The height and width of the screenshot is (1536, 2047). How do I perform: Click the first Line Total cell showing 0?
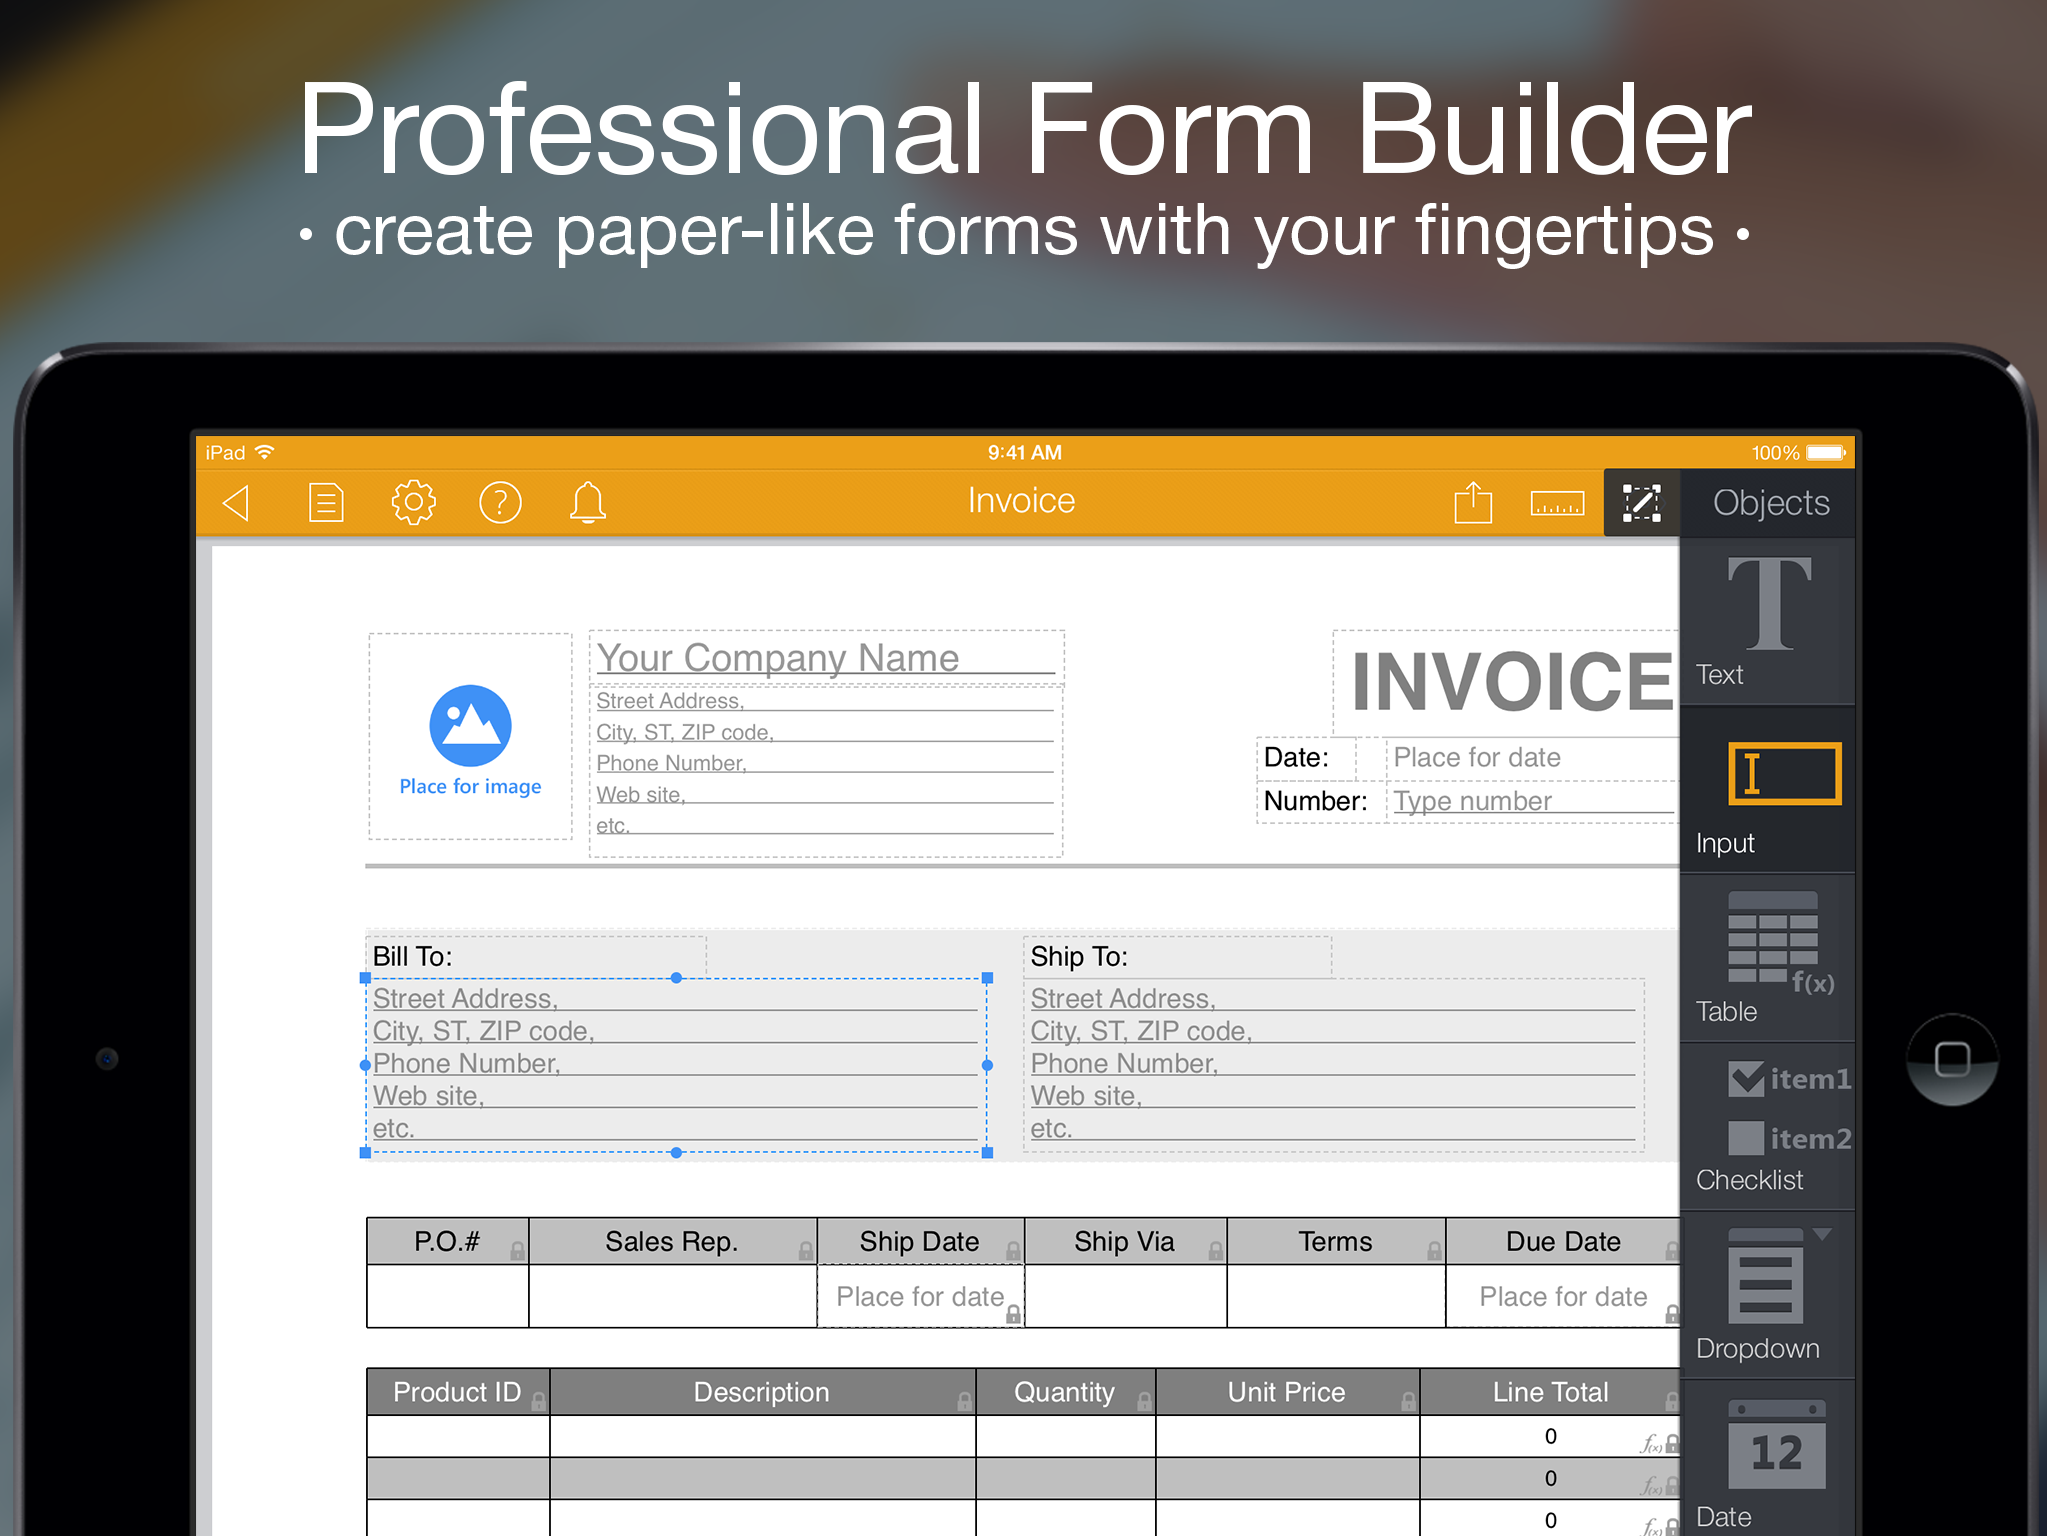point(1550,1436)
